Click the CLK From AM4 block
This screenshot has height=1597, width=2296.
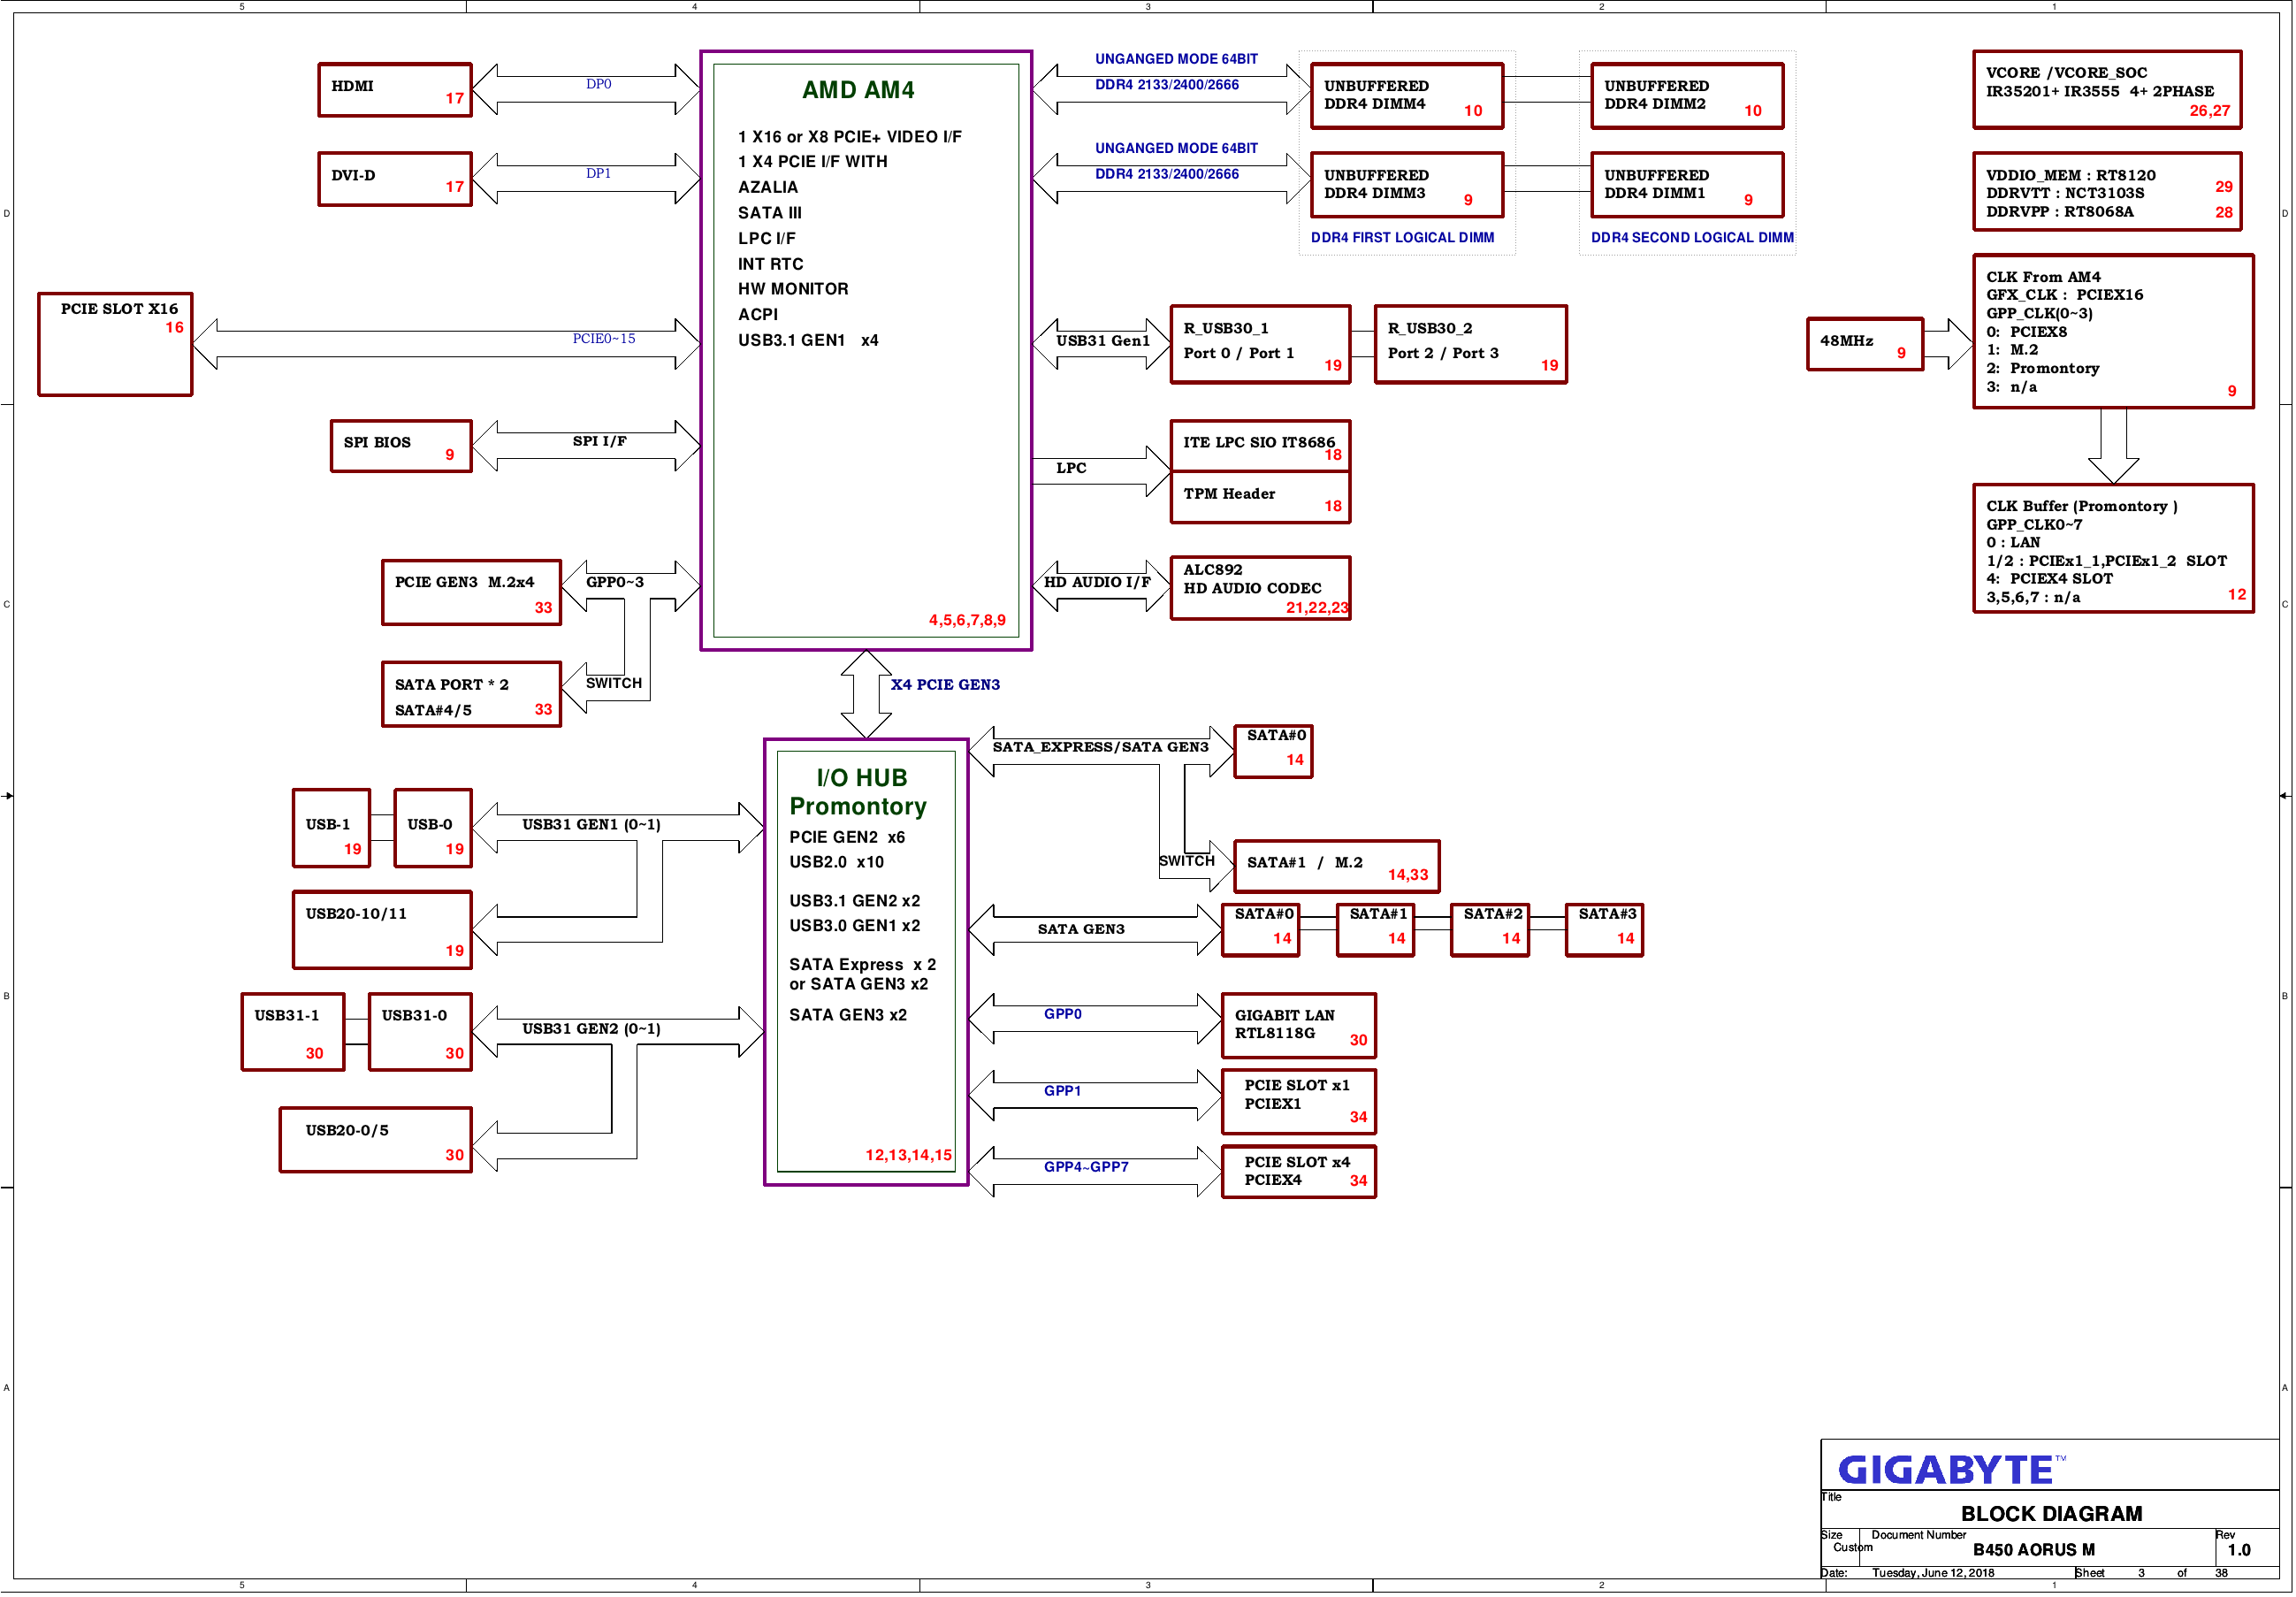pyautogui.click(x=2113, y=331)
